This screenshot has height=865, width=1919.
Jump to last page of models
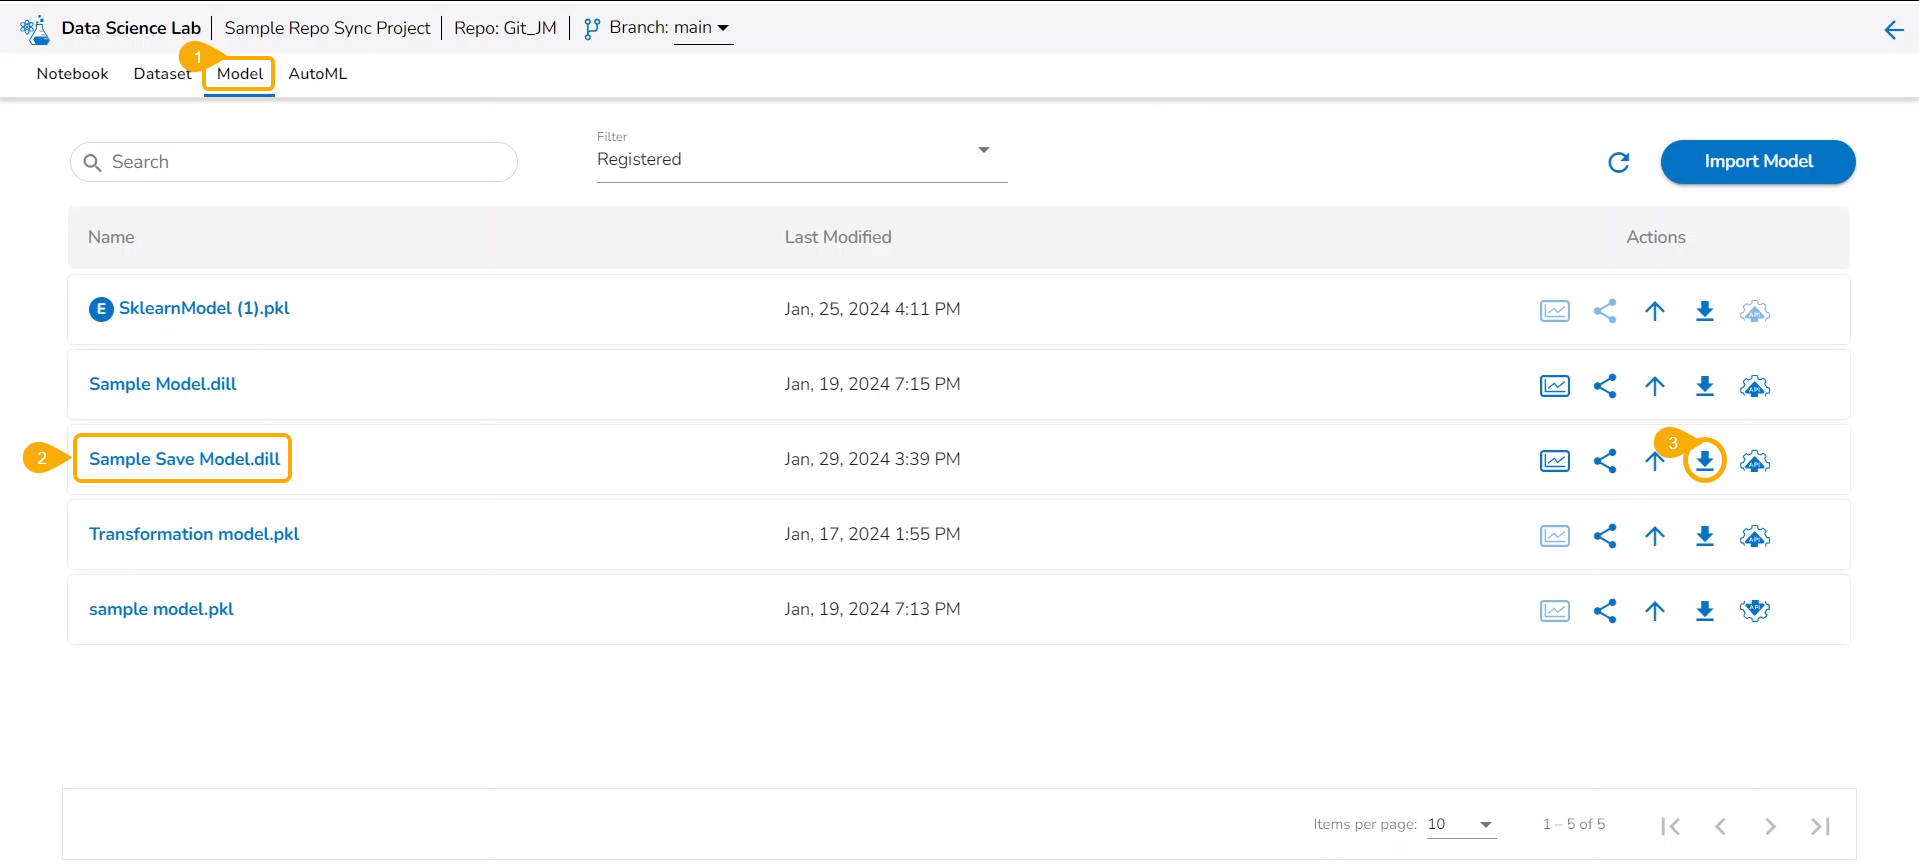(1820, 826)
